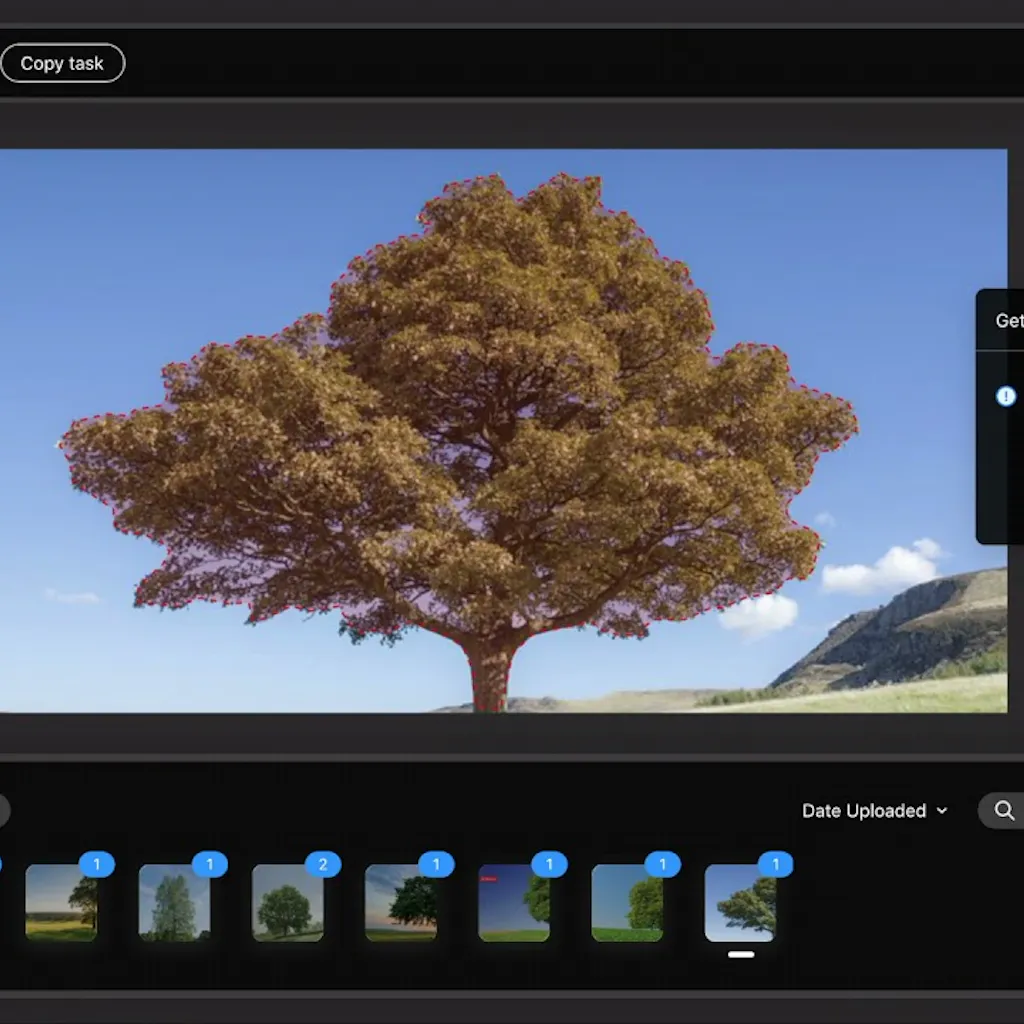Click the tree trunk in the main image
The height and width of the screenshot is (1024, 1024).
point(491,675)
